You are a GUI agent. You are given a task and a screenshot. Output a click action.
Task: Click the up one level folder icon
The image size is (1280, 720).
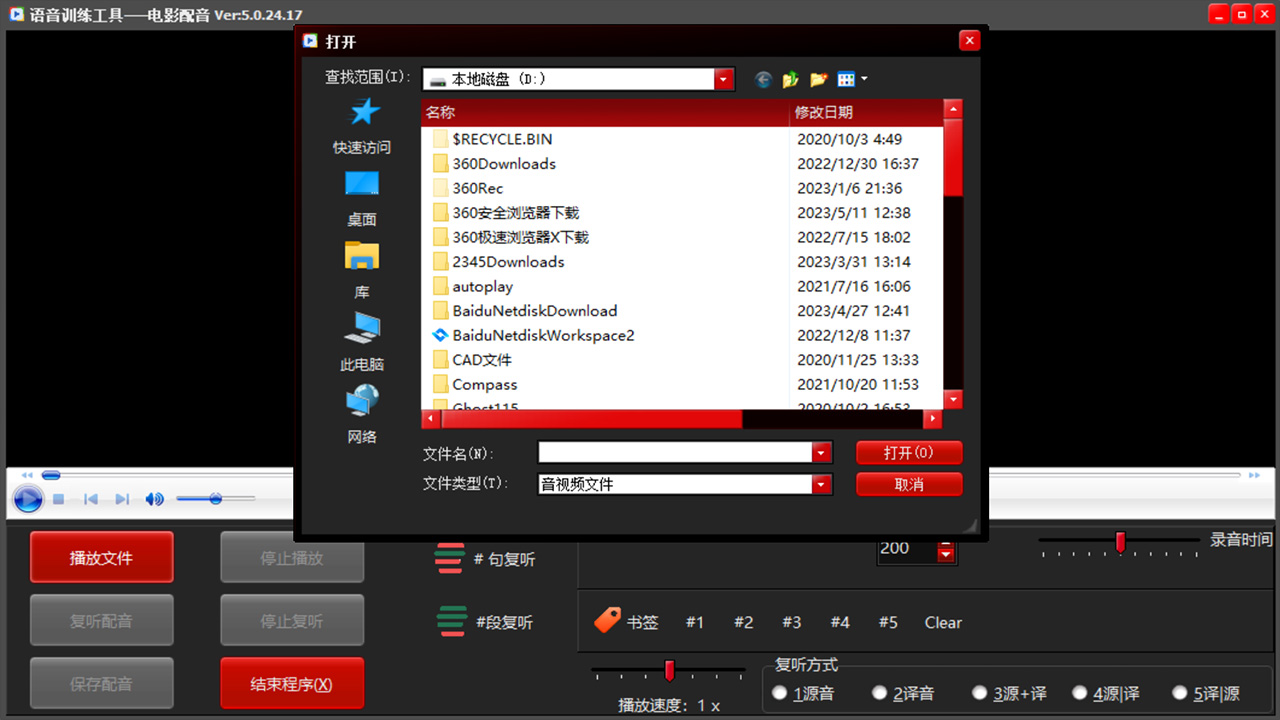pos(791,80)
